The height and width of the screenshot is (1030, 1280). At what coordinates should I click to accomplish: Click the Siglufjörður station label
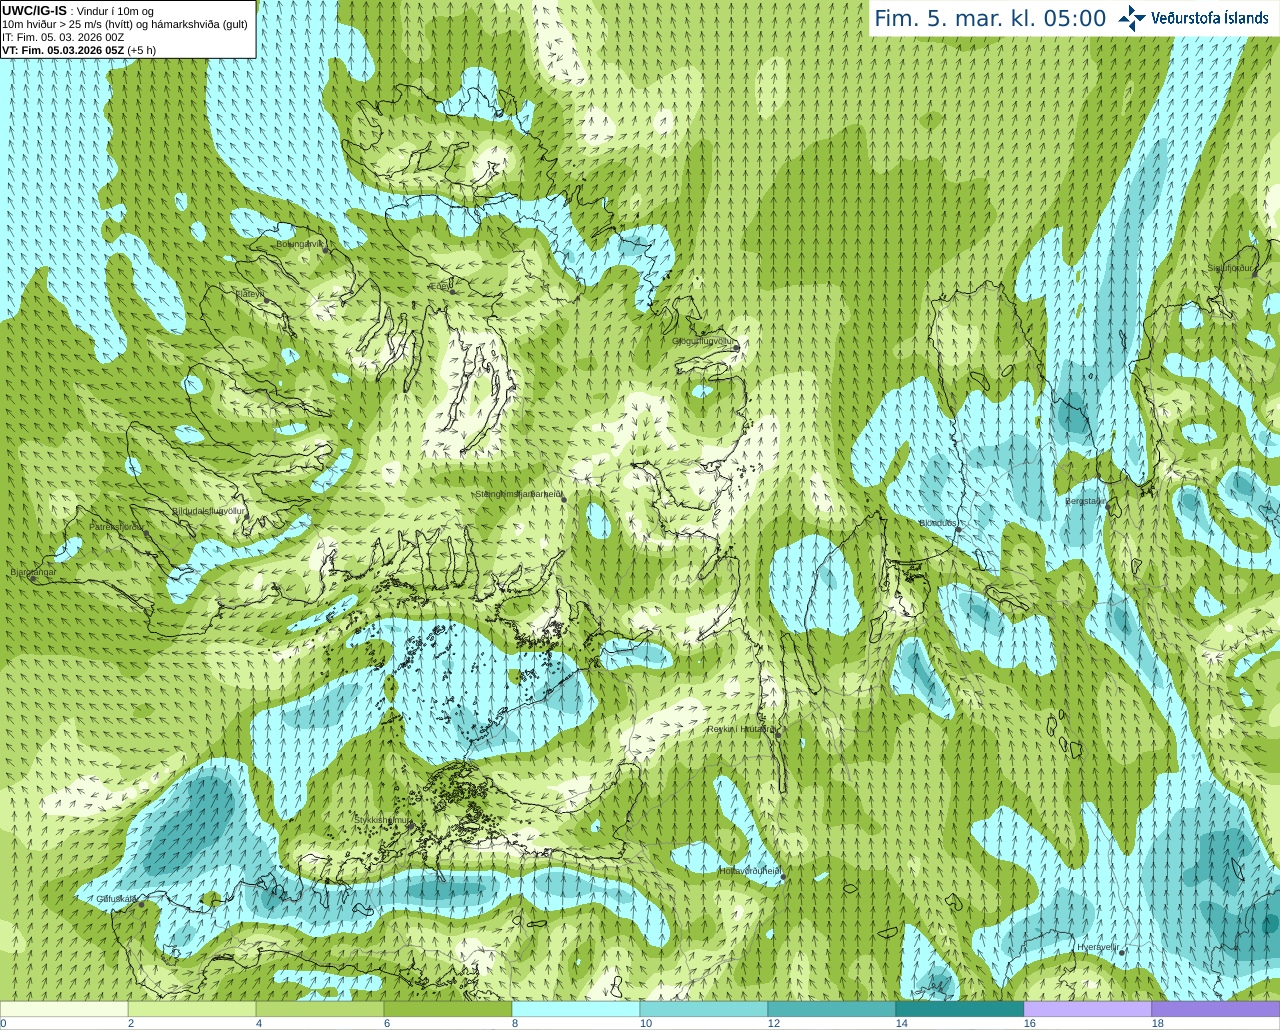coord(1230,268)
